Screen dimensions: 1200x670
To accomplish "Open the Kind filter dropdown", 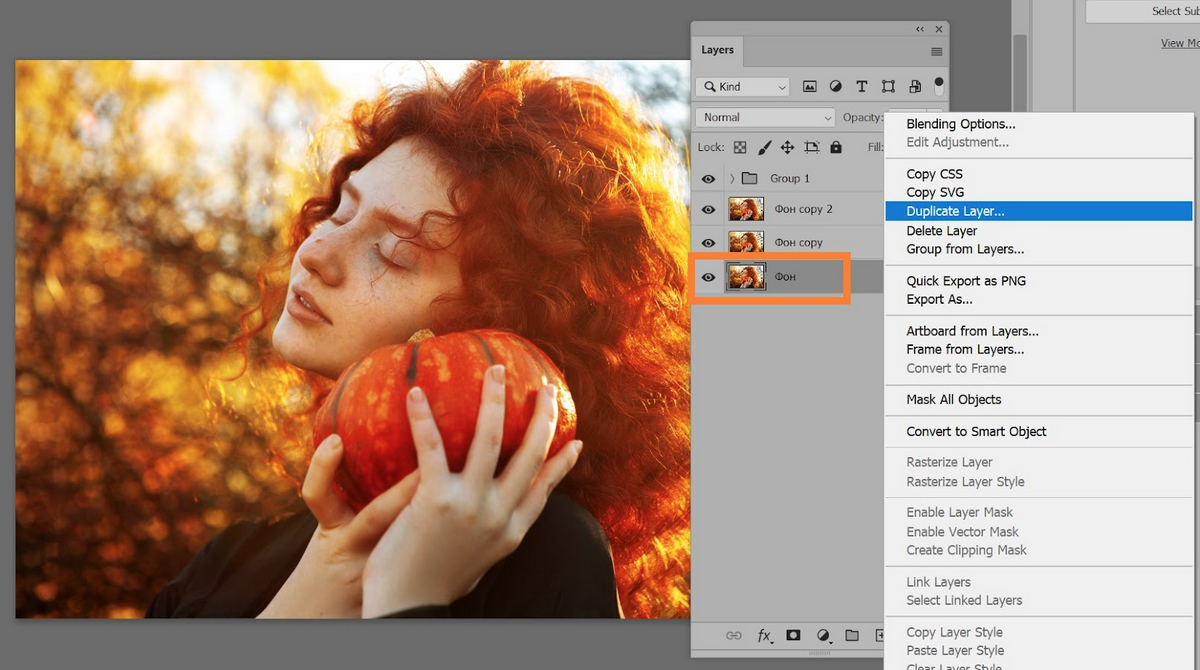I will click(x=744, y=87).
